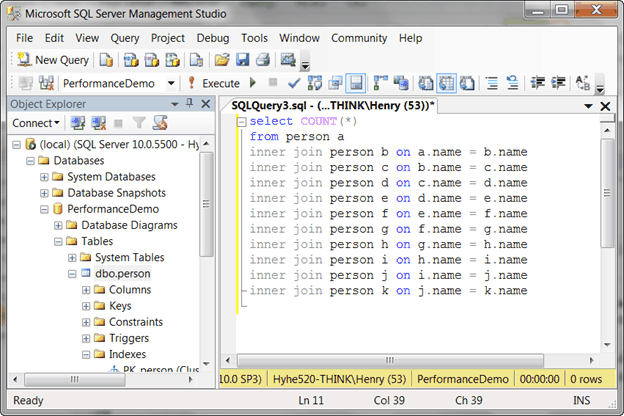Open the File menu
The image size is (624, 416).
click(24, 38)
